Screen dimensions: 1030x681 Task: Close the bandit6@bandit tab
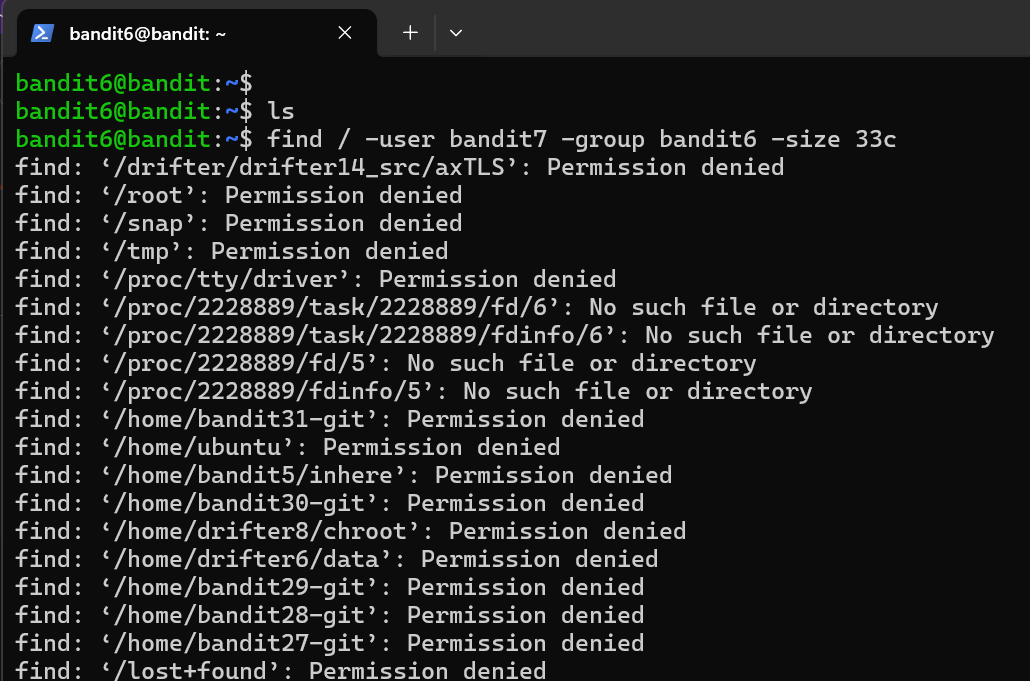(345, 33)
